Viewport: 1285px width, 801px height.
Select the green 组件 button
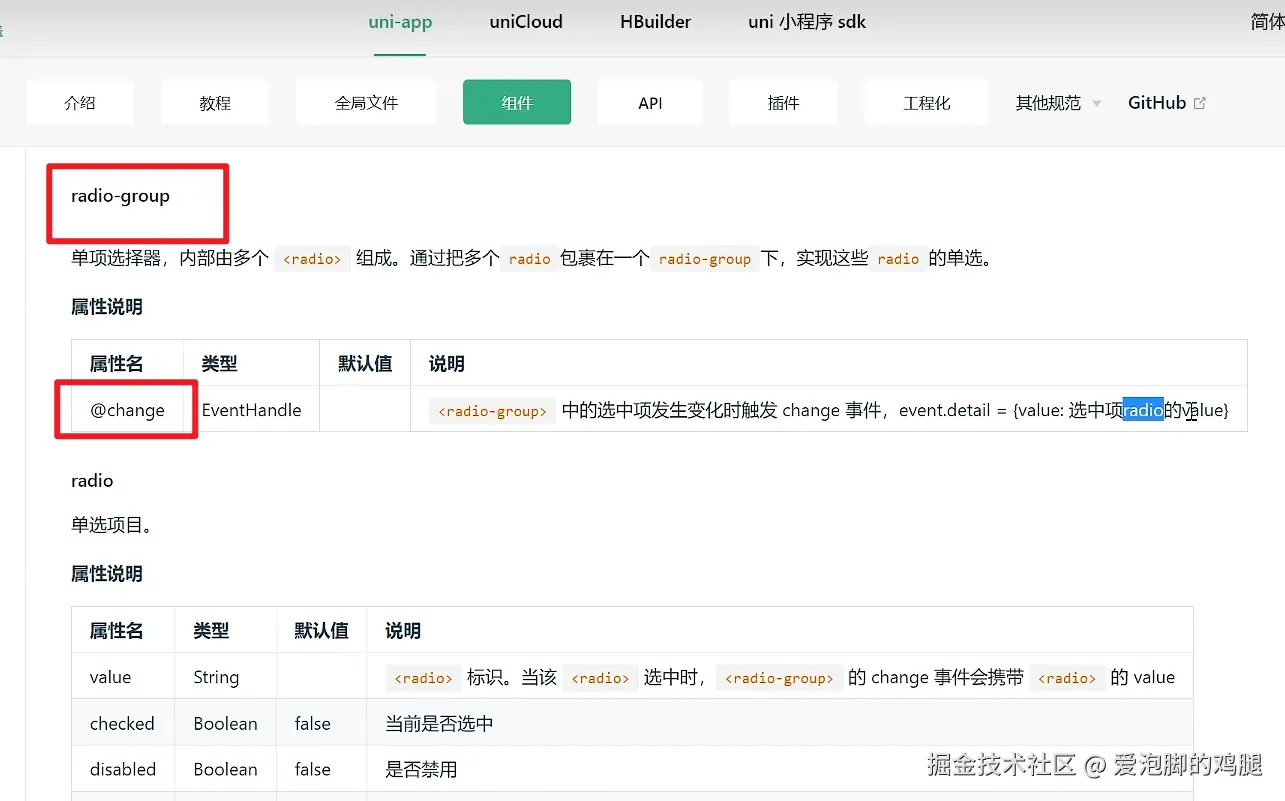pyautogui.click(x=517, y=102)
